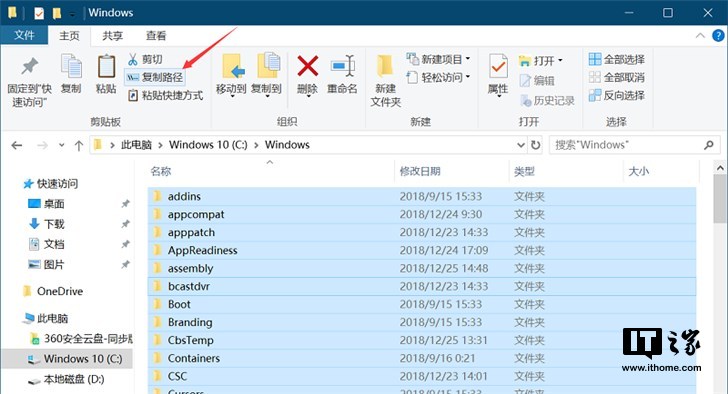Open 360安全云盘 in sidebar
Image resolution: width=728 pixels, height=394 pixels.
81,339
